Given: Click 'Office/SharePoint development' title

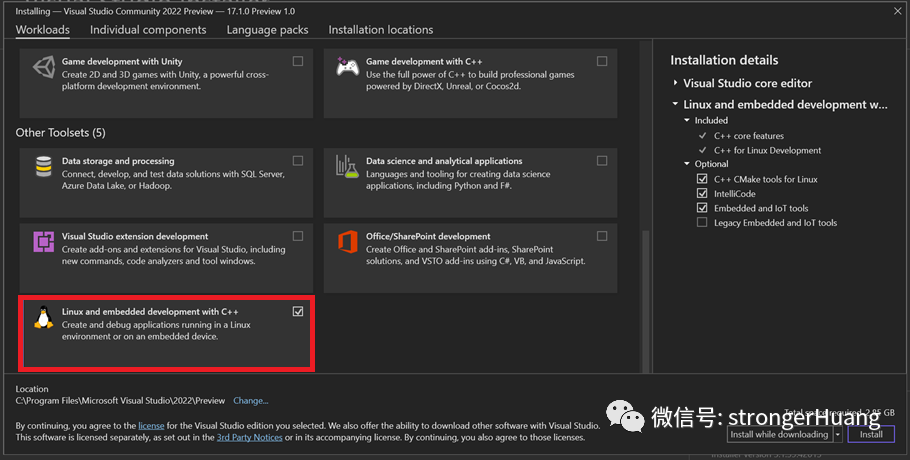Looking at the screenshot, I should click(428, 236).
